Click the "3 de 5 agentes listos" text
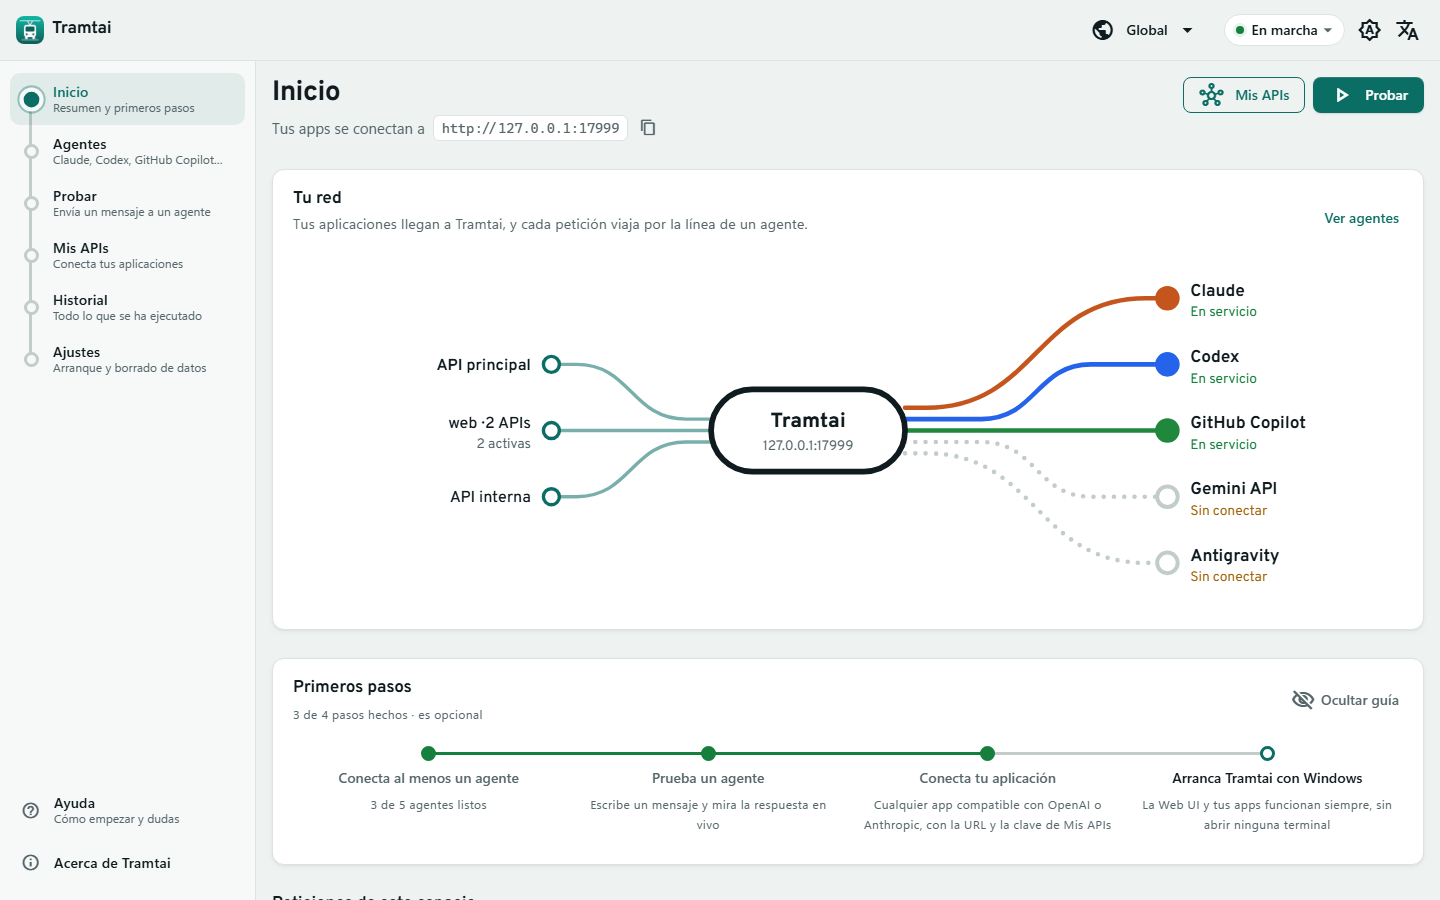The height and width of the screenshot is (900, 1440). tap(429, 805)
